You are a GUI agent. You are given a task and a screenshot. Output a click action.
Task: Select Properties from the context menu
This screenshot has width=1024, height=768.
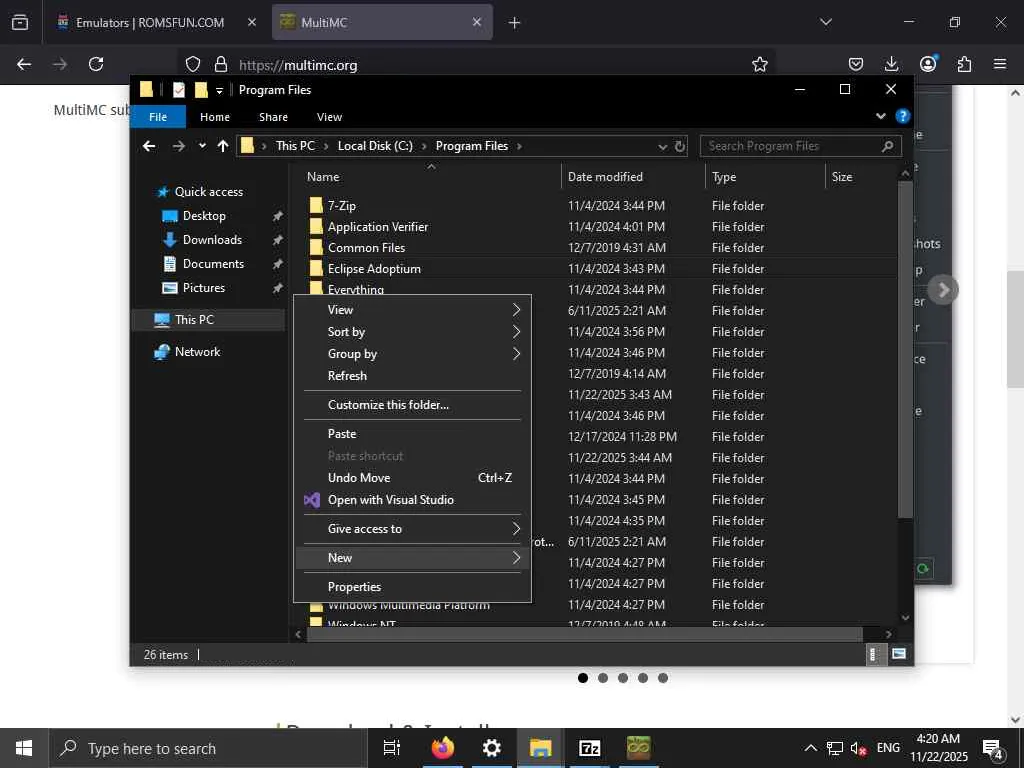tap(413, 586)
